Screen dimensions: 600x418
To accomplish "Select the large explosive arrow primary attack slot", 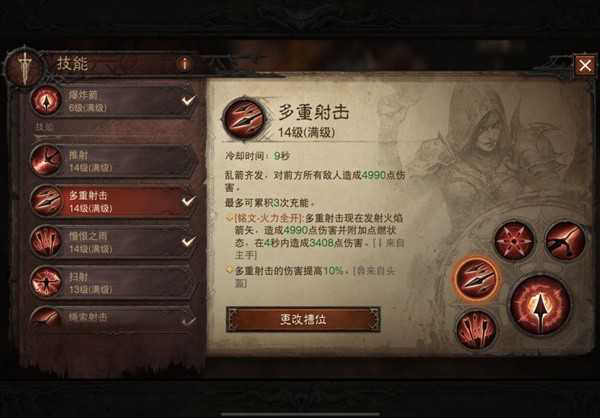I will 540,304.
